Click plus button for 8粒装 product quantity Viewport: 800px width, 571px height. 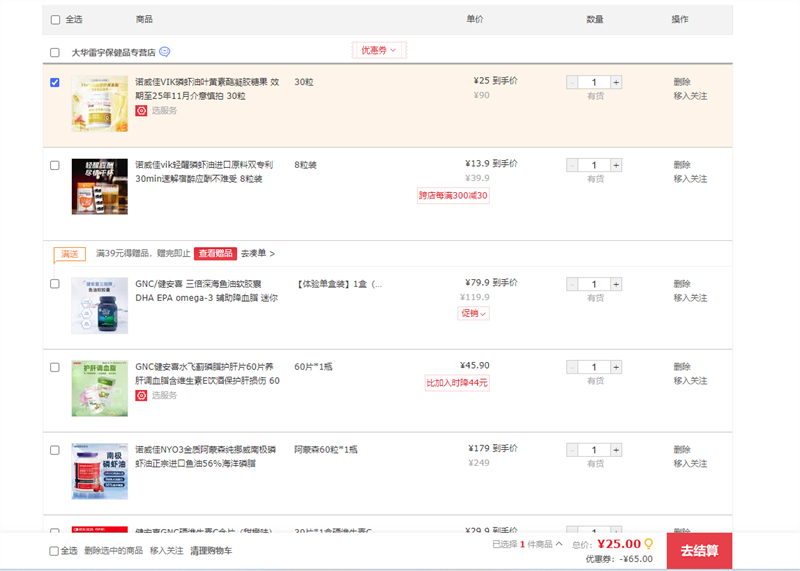pyautogui.click(x=616, y=165)
